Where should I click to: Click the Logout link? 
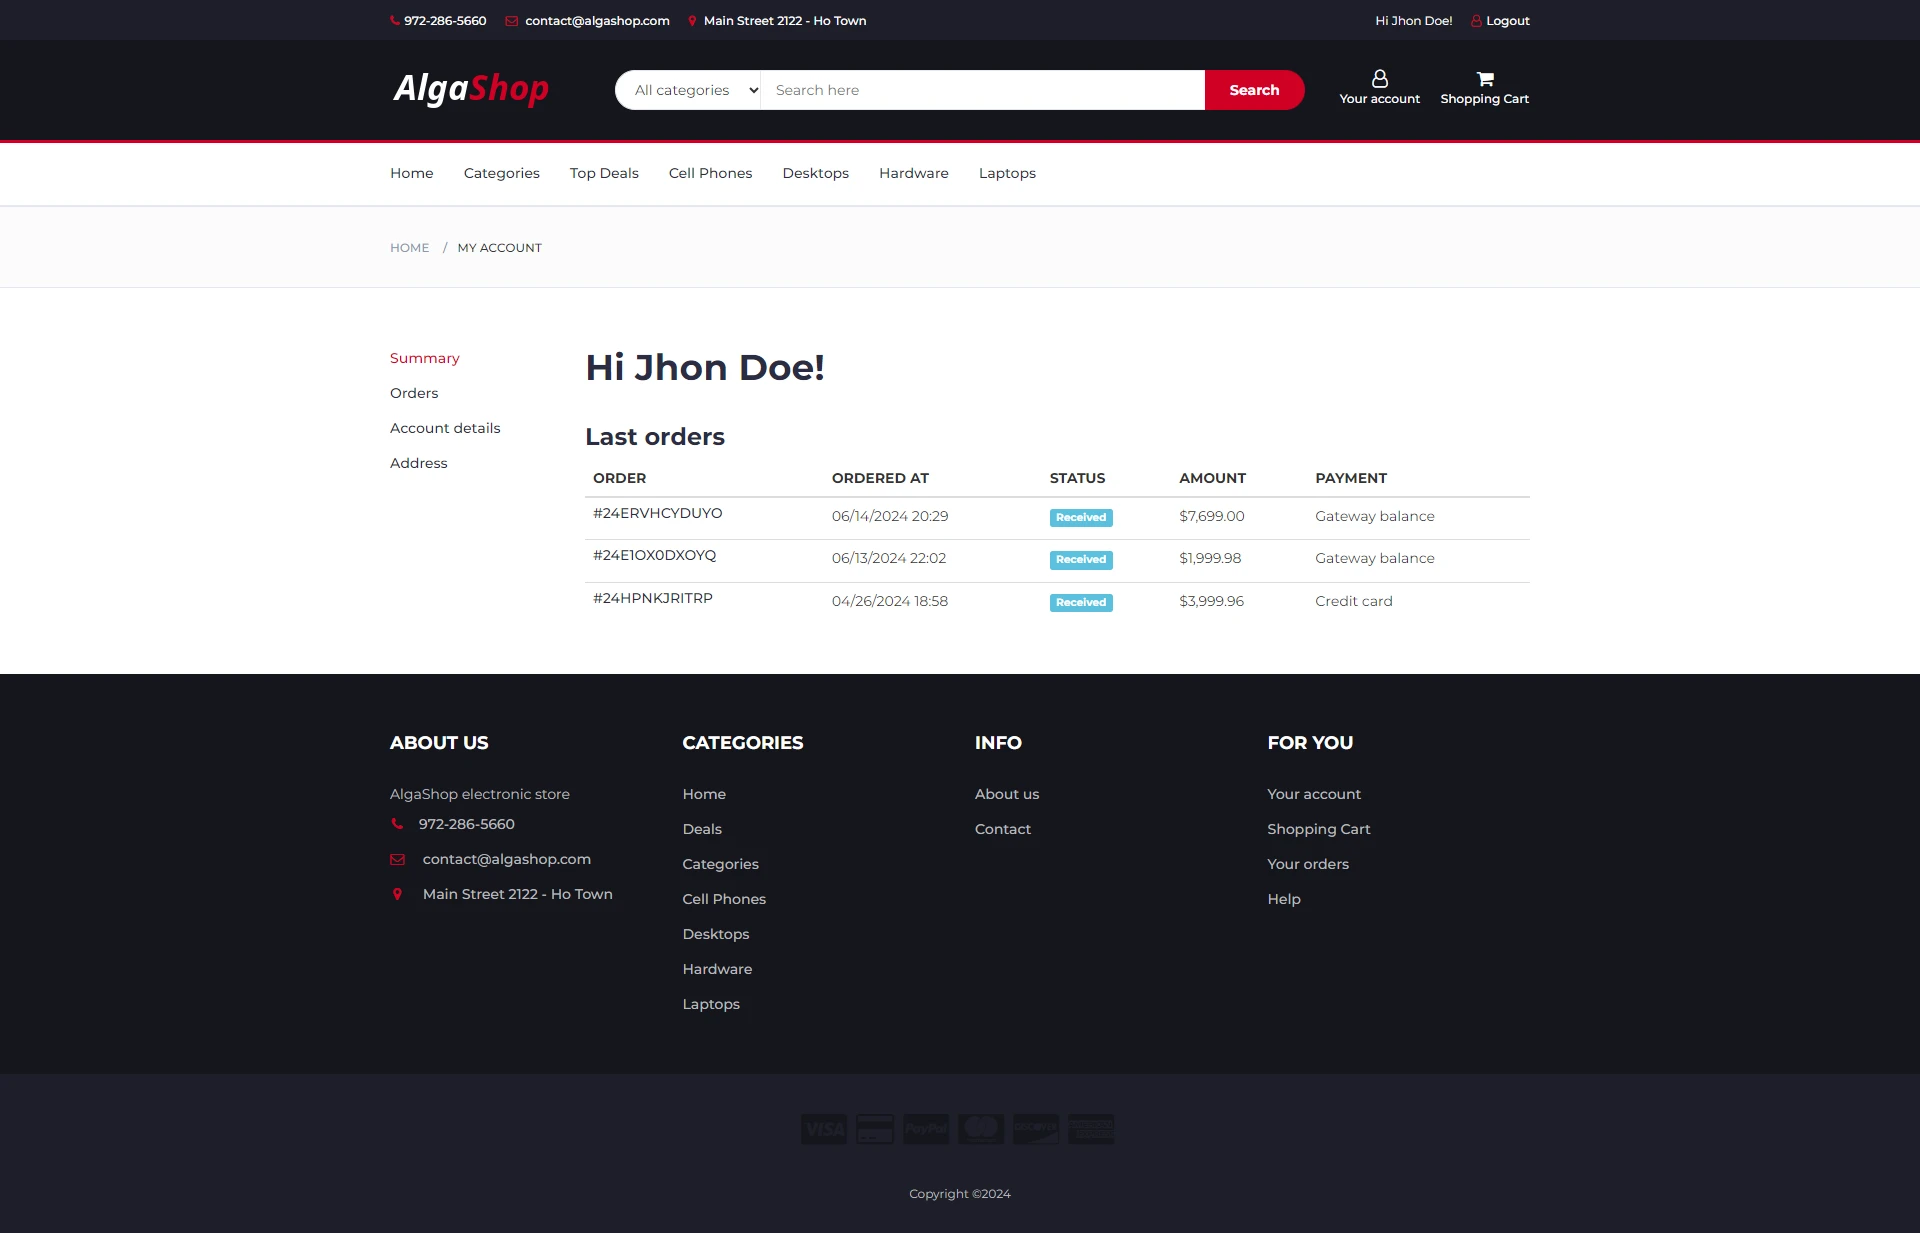[1507, 20]
